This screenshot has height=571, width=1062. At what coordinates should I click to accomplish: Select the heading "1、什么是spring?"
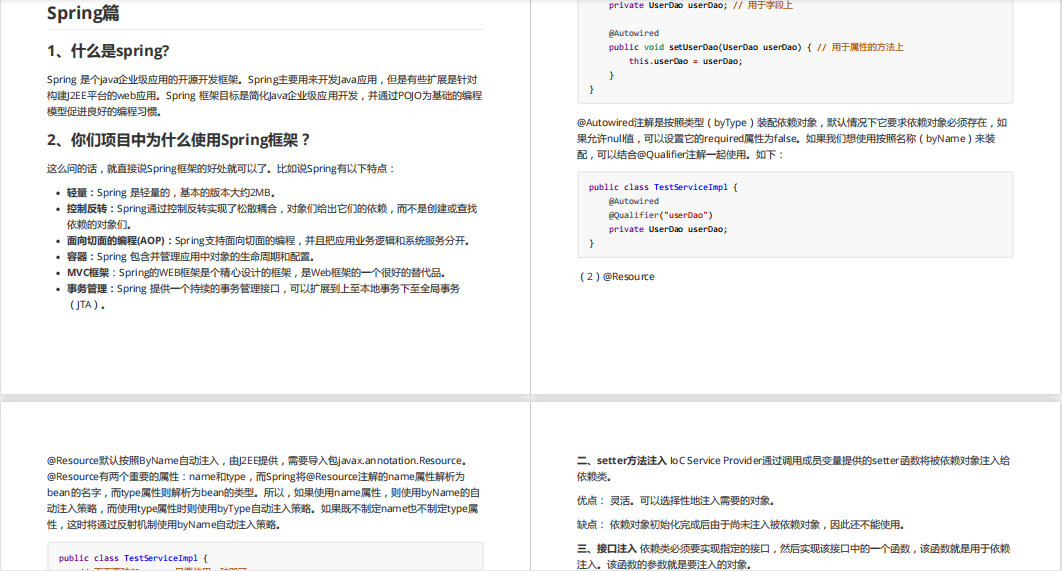coord(108,51)
